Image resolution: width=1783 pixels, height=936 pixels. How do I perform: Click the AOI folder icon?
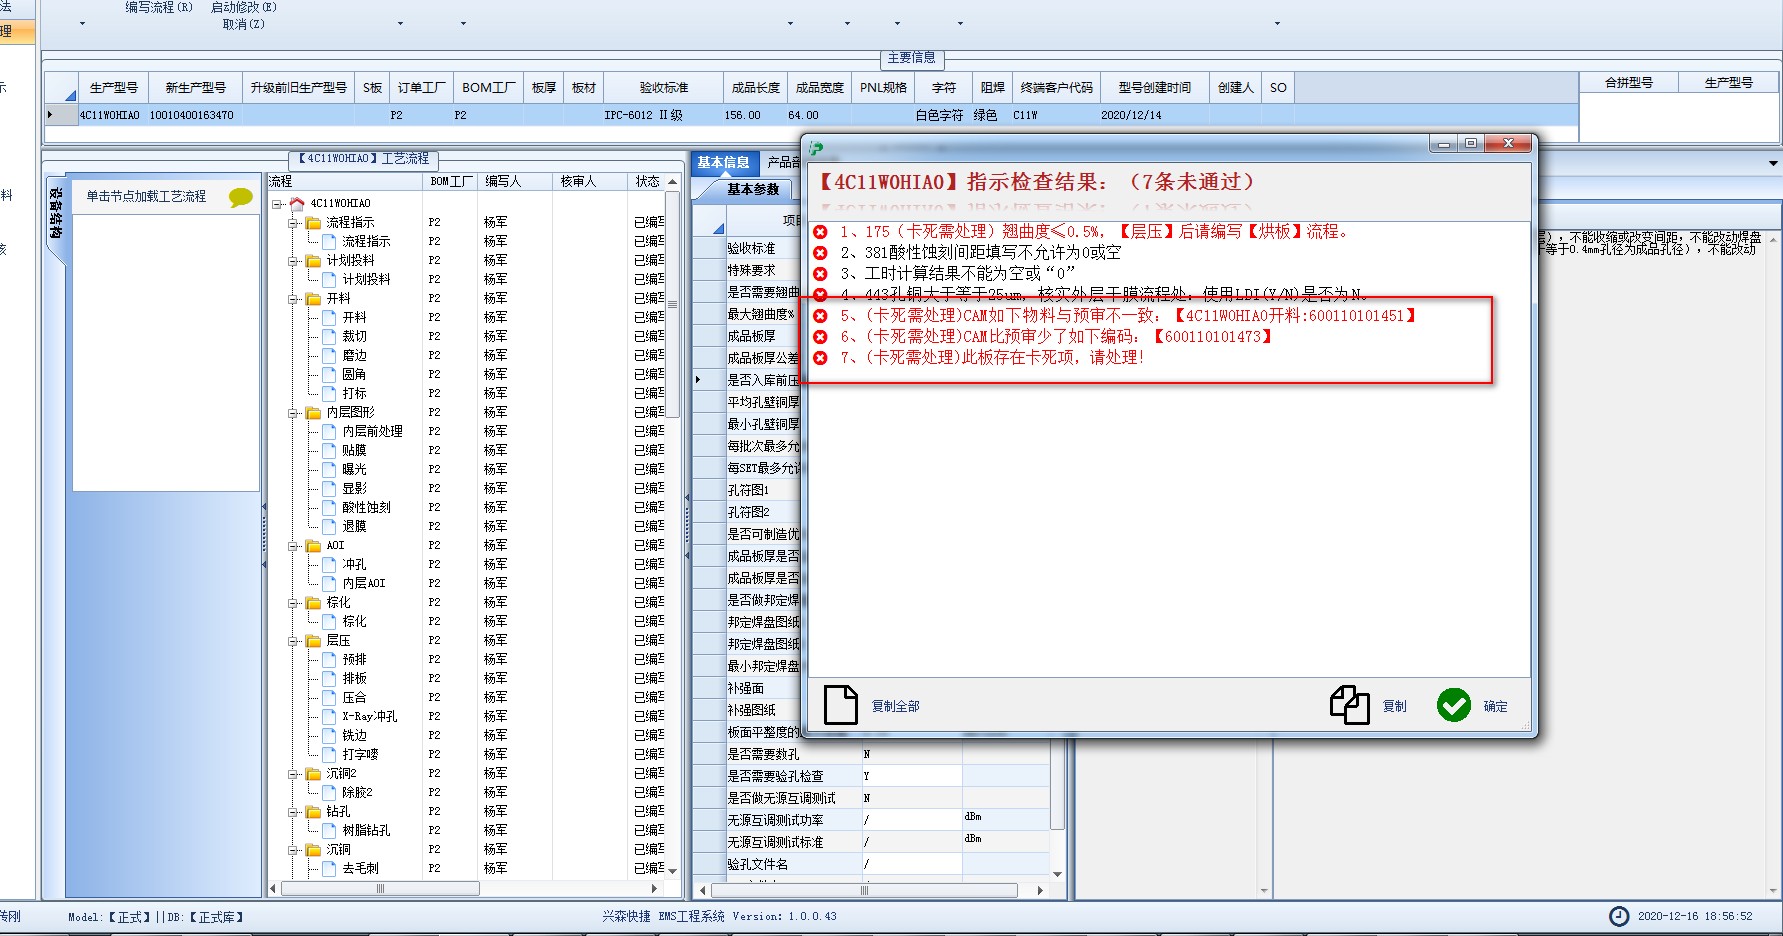(313, 545)
